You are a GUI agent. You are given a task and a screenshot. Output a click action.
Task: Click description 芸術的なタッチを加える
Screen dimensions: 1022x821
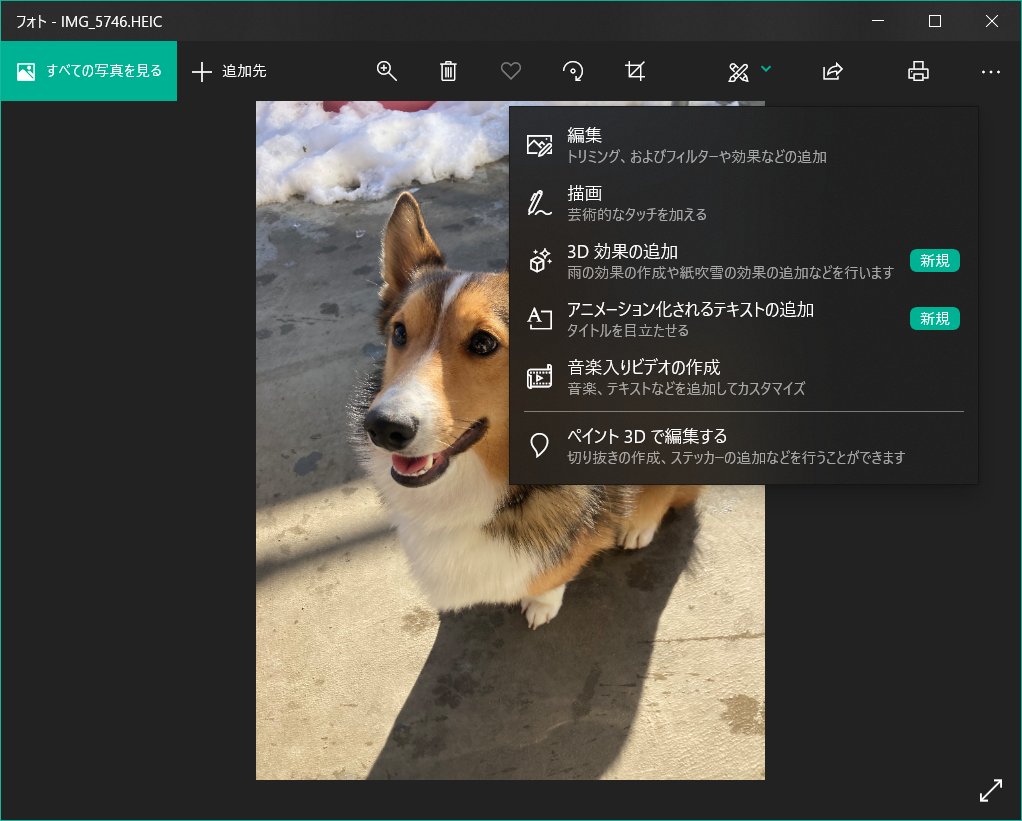pyautogui.click(x=637, y=215)
